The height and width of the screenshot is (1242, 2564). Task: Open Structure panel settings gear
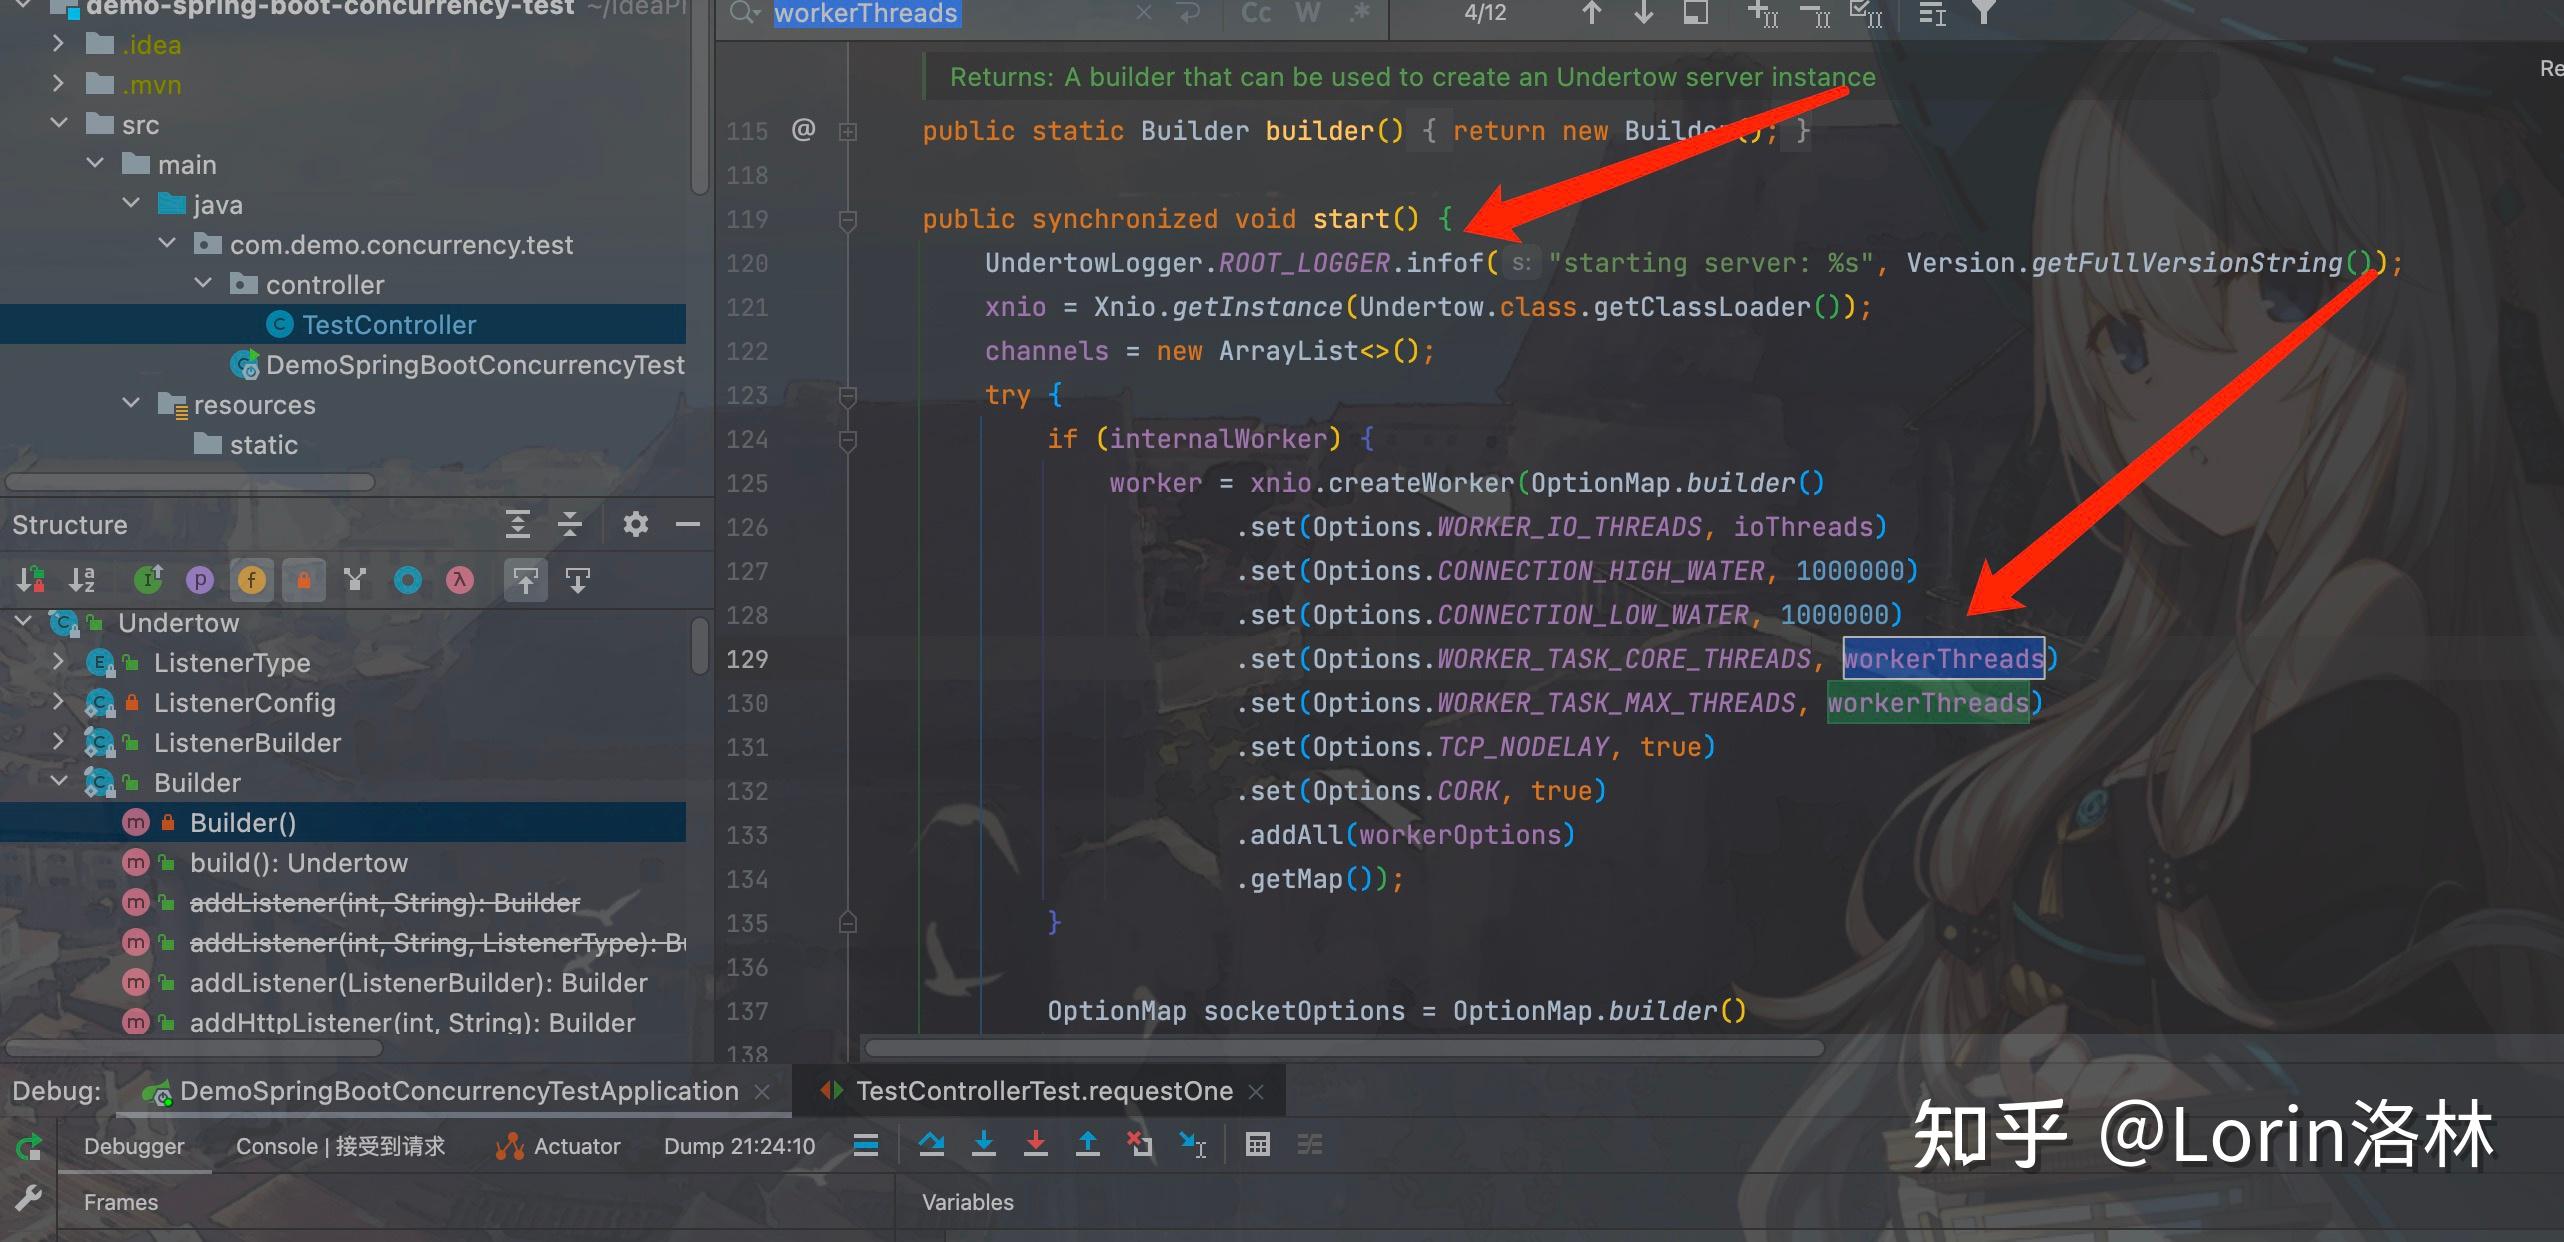coord(635,524)
